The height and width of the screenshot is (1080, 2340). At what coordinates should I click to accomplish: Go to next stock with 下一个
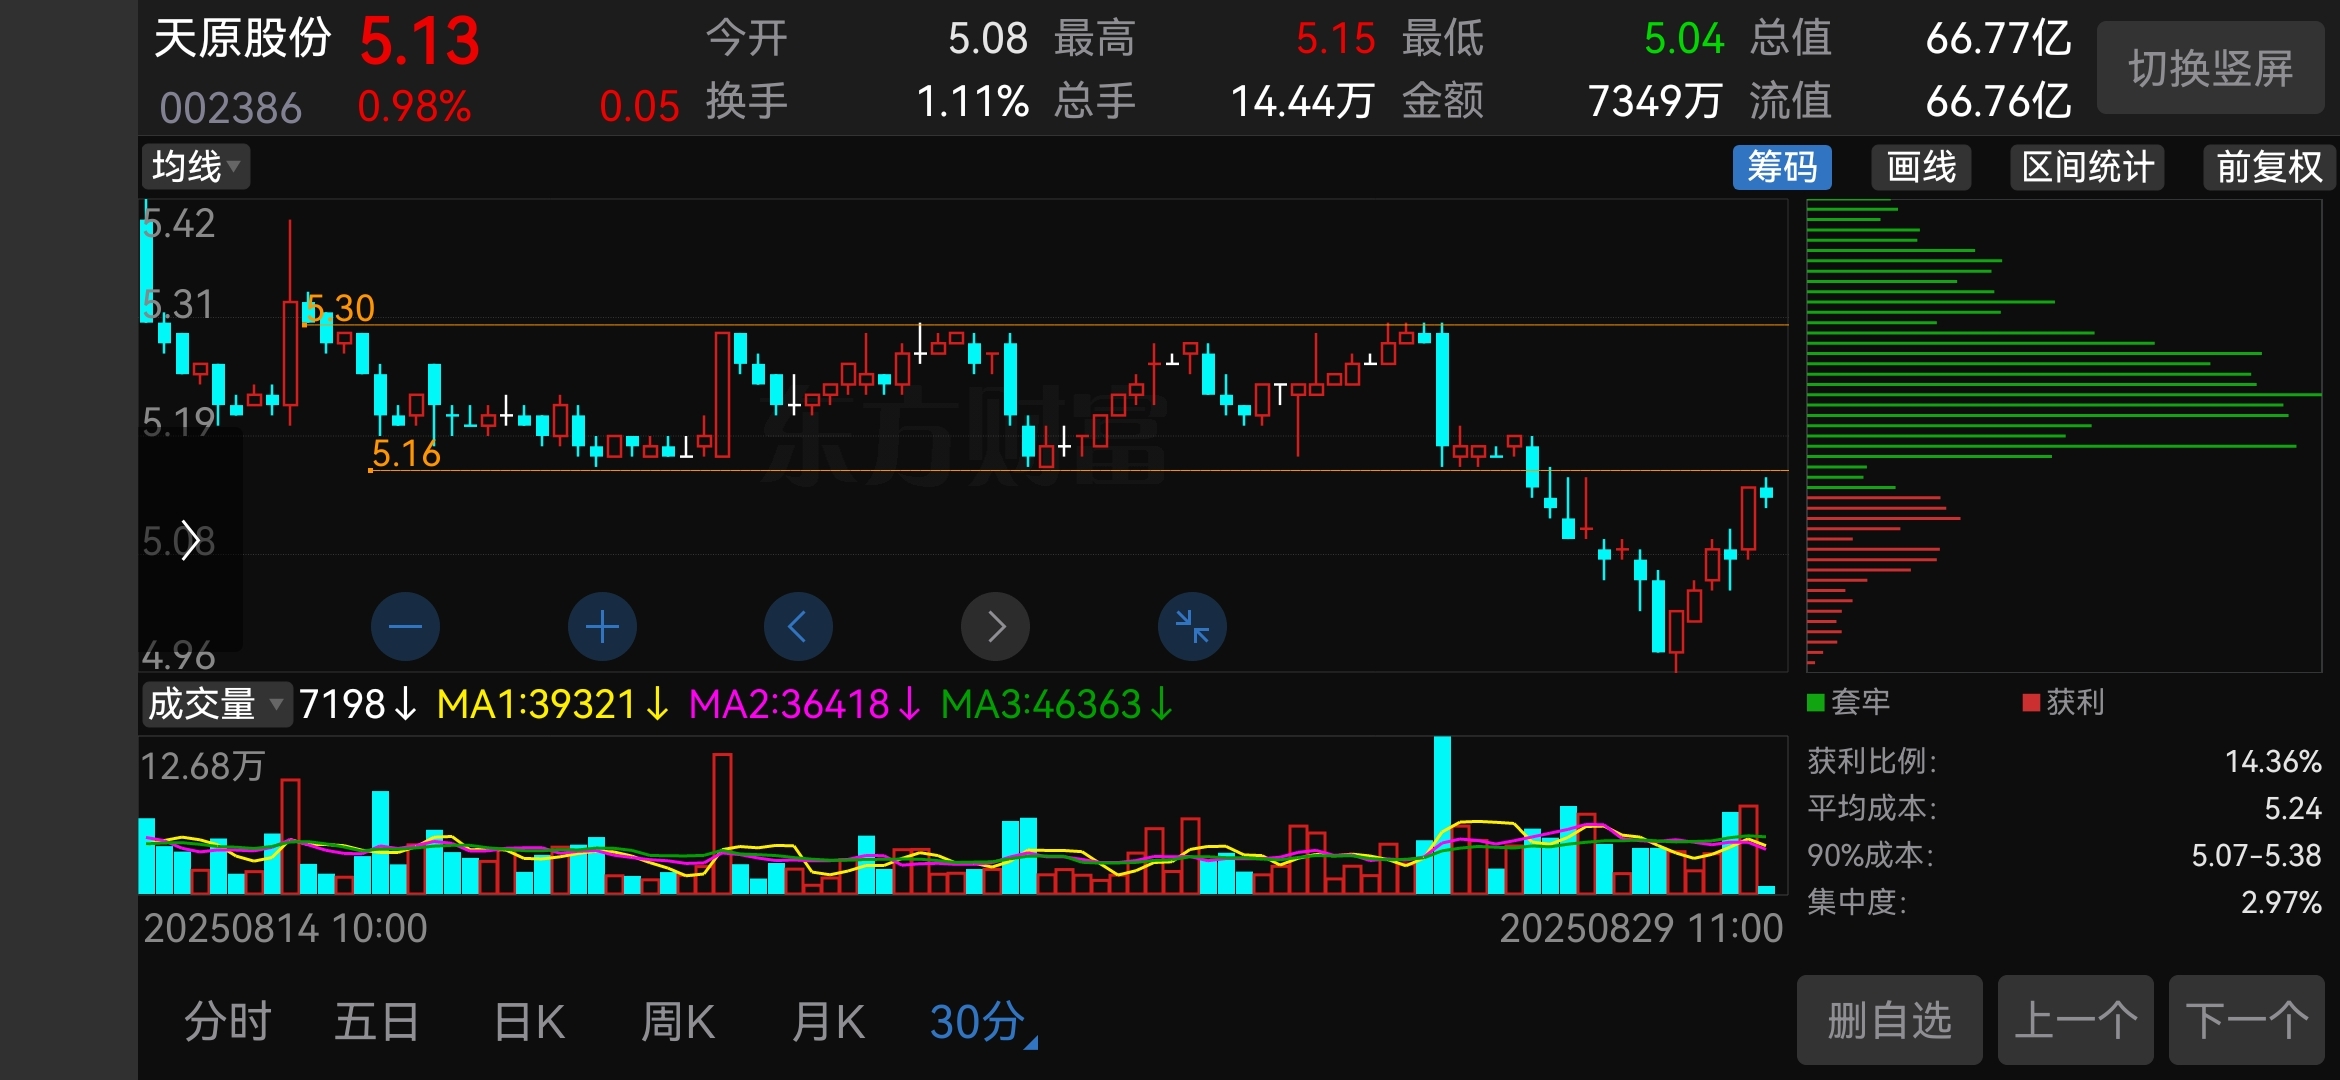2246,1020
